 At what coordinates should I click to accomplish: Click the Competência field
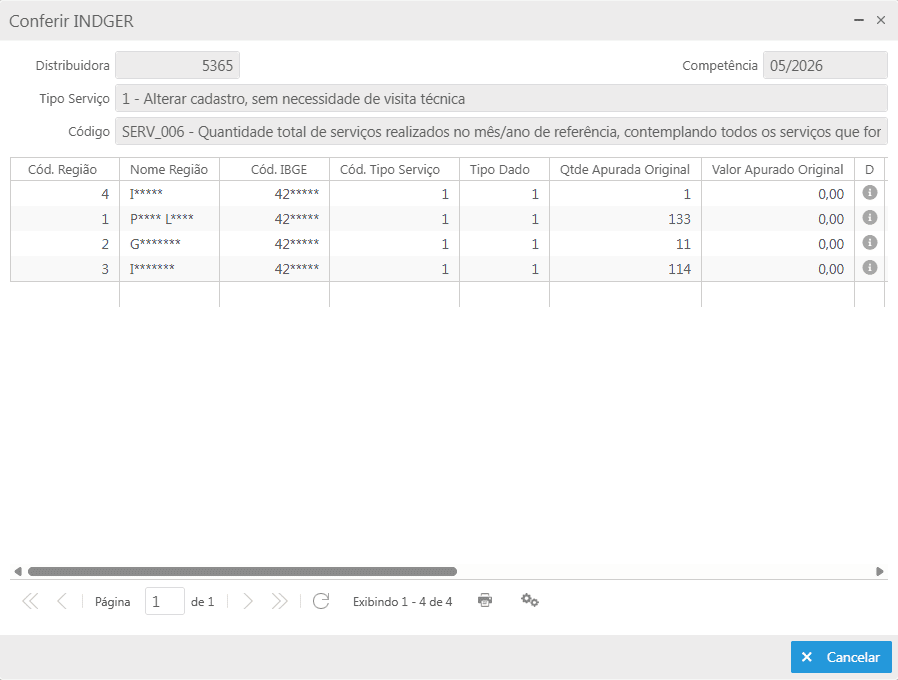click(x=825, y=65)
